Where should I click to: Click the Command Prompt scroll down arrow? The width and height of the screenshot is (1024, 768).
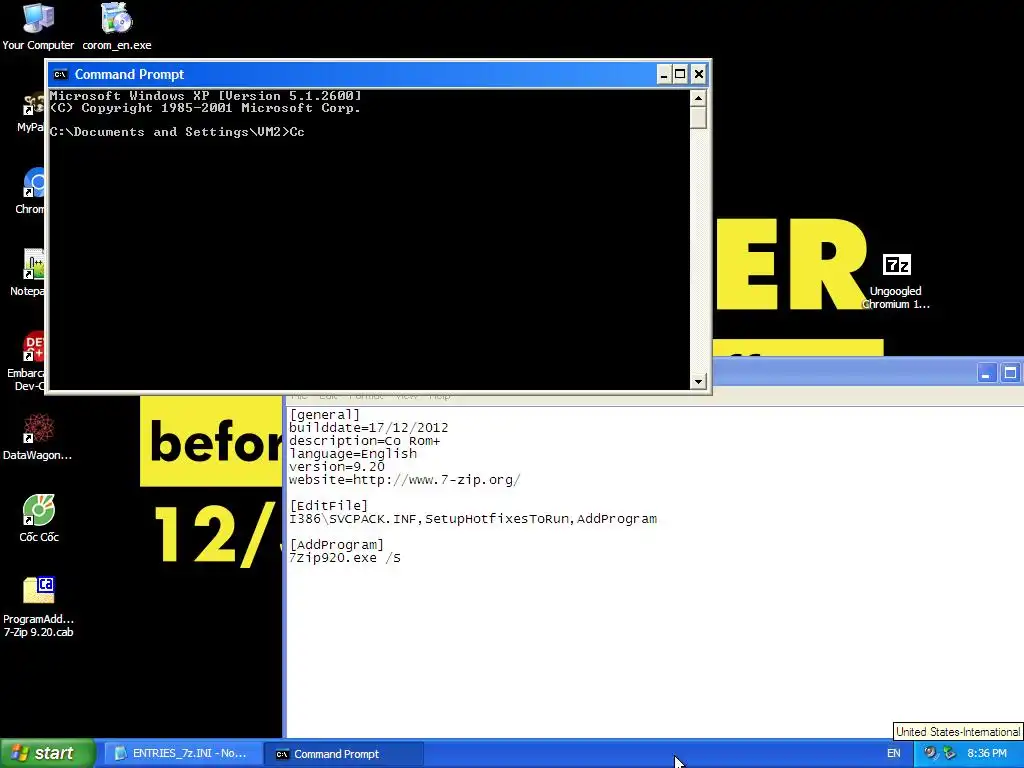[698, 381]
